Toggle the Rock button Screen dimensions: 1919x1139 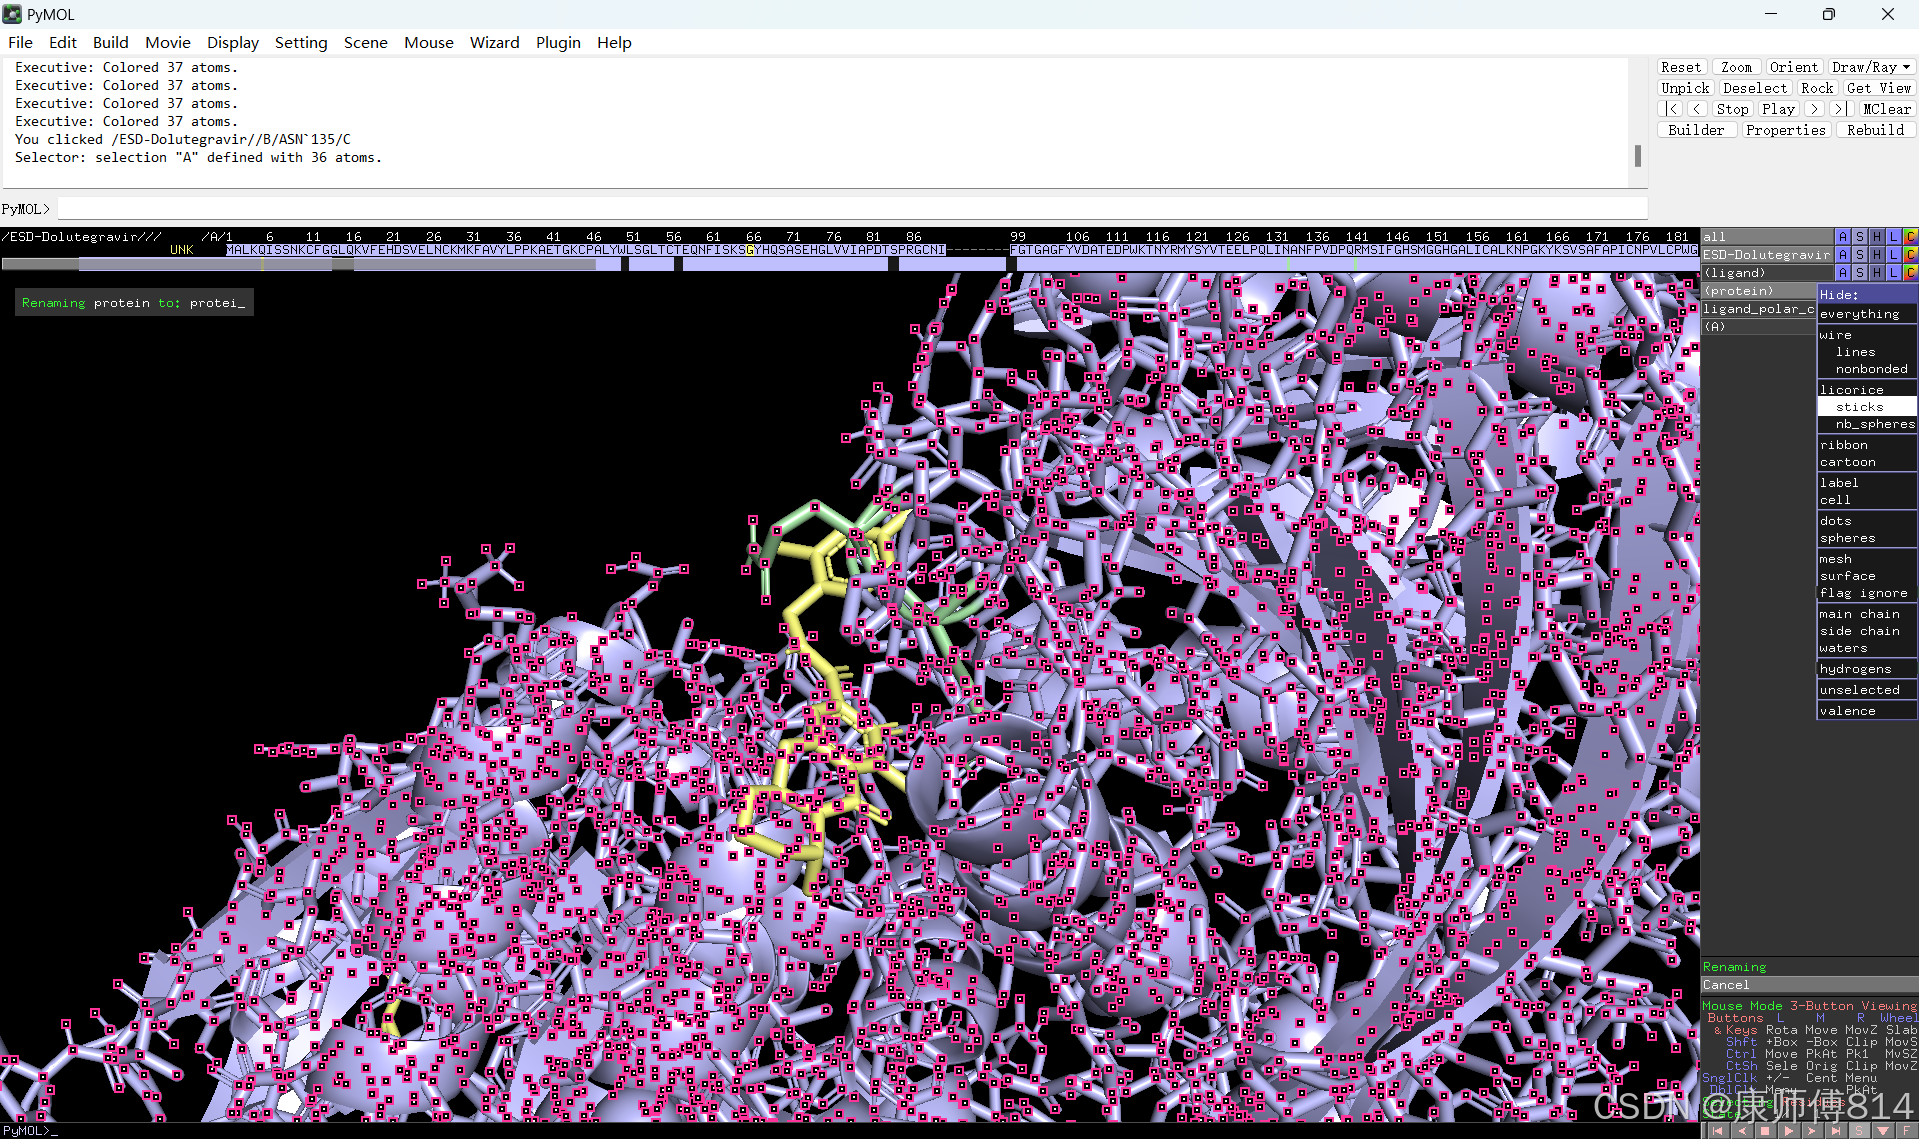(x=1817, y=88)
